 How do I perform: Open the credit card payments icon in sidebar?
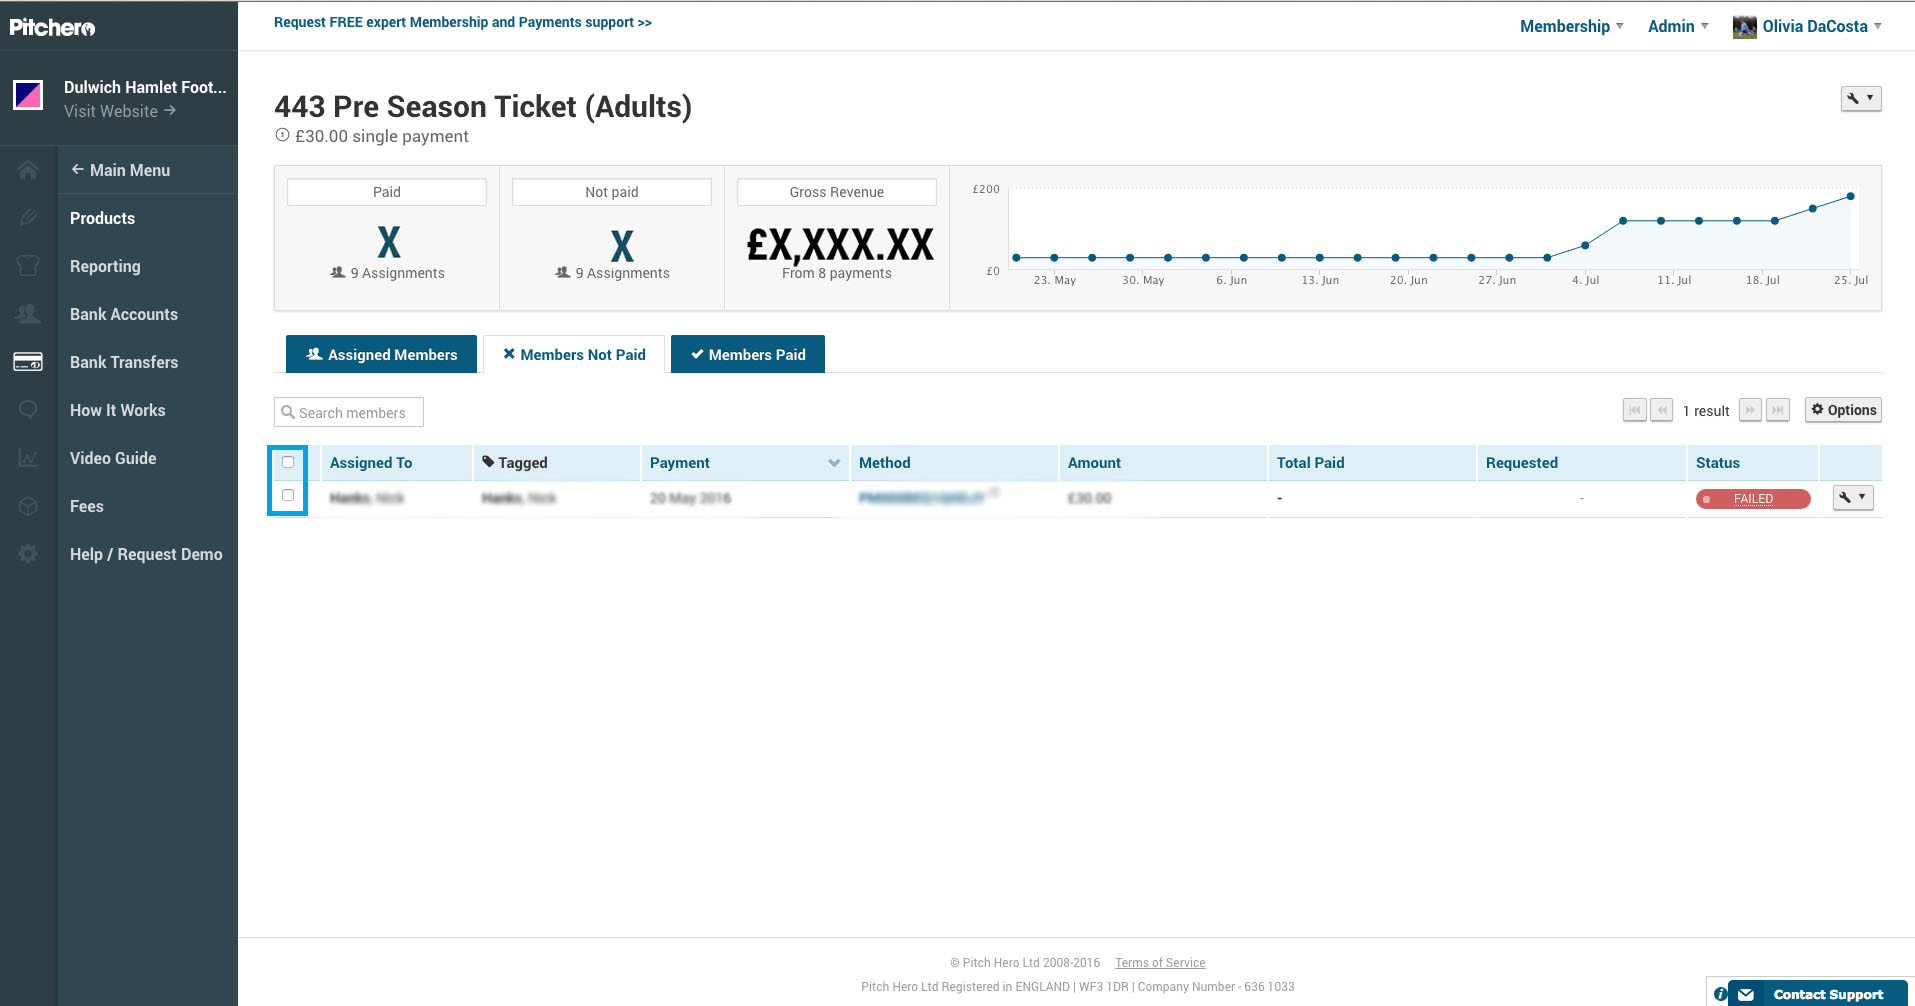pyautogui.click(x=28, y=362)
